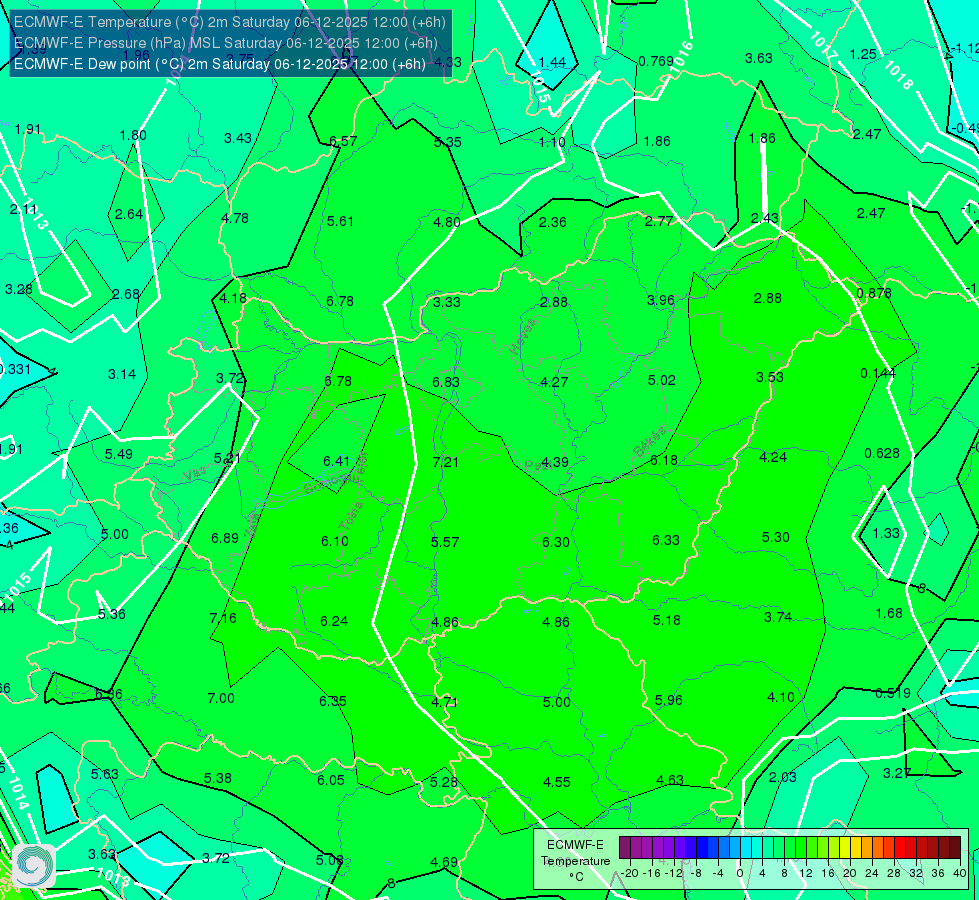Click the 3.33 temperature value
The width and height of the screenshot is (979, 900).
(x=447, y=302)
